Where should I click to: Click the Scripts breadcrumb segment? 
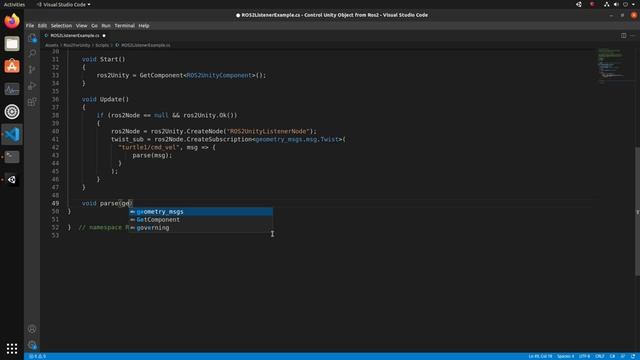click(102, 45)
